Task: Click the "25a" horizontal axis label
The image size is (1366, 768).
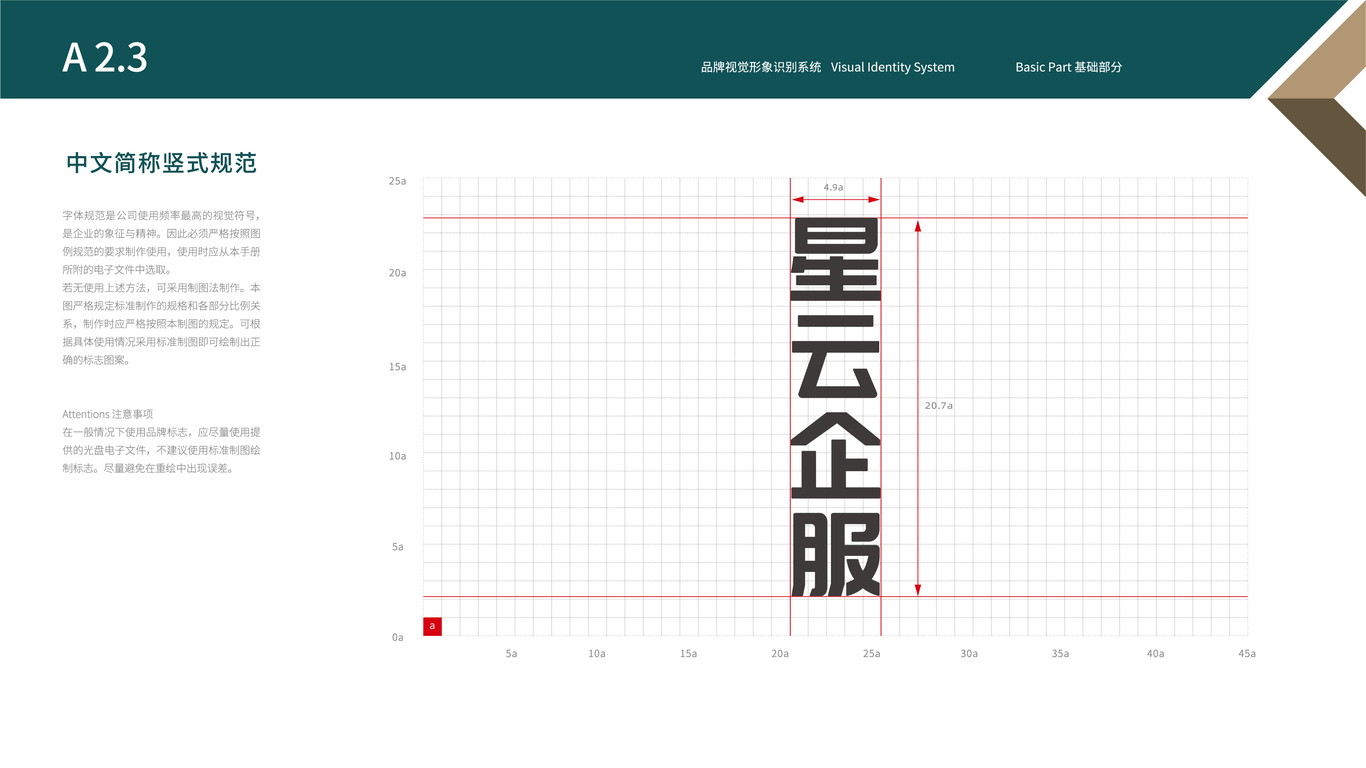Action: tap(872, 654)
